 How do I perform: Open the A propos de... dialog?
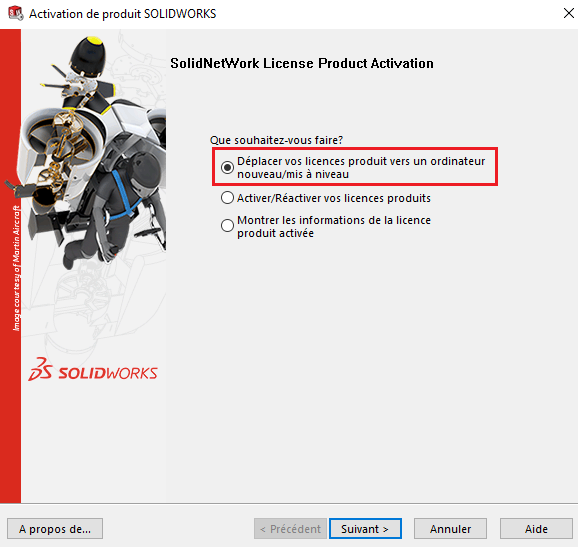55,529
